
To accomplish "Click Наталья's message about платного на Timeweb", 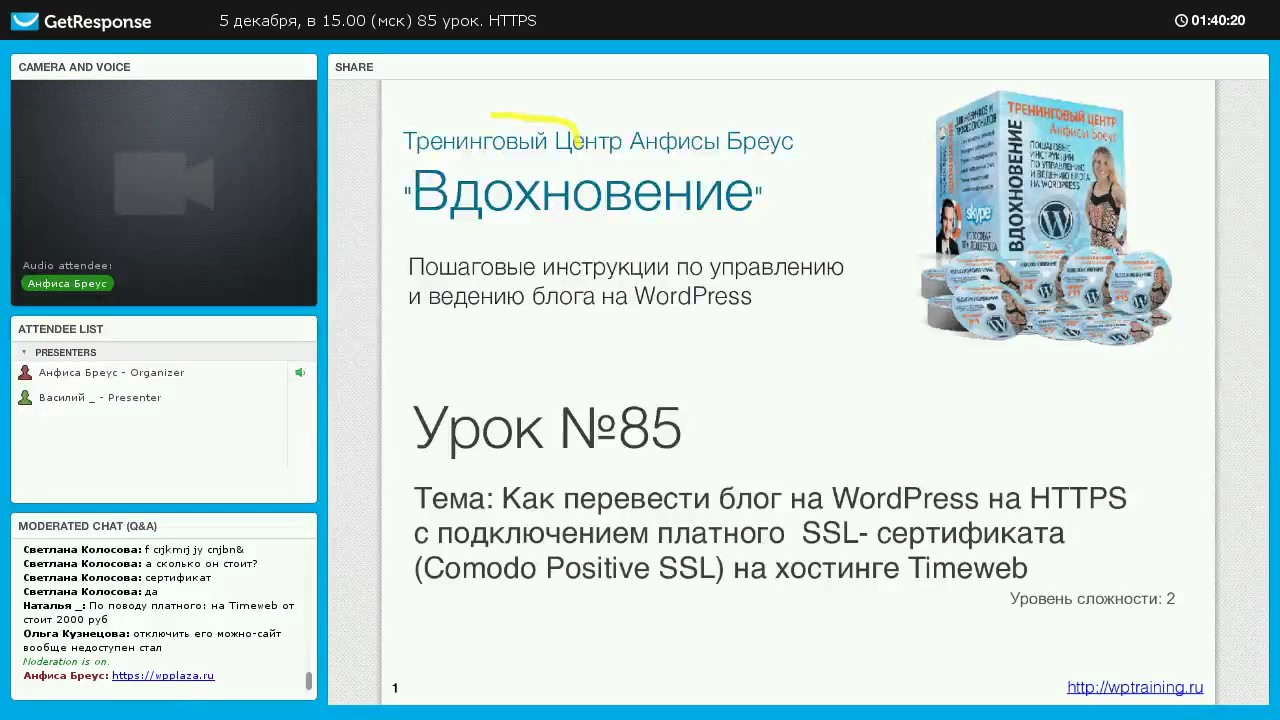I will tap(159, 612).
